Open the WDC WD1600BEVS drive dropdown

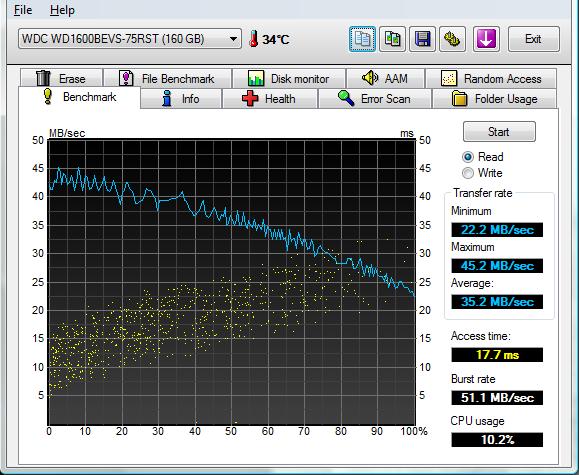[x=130, y=39]
